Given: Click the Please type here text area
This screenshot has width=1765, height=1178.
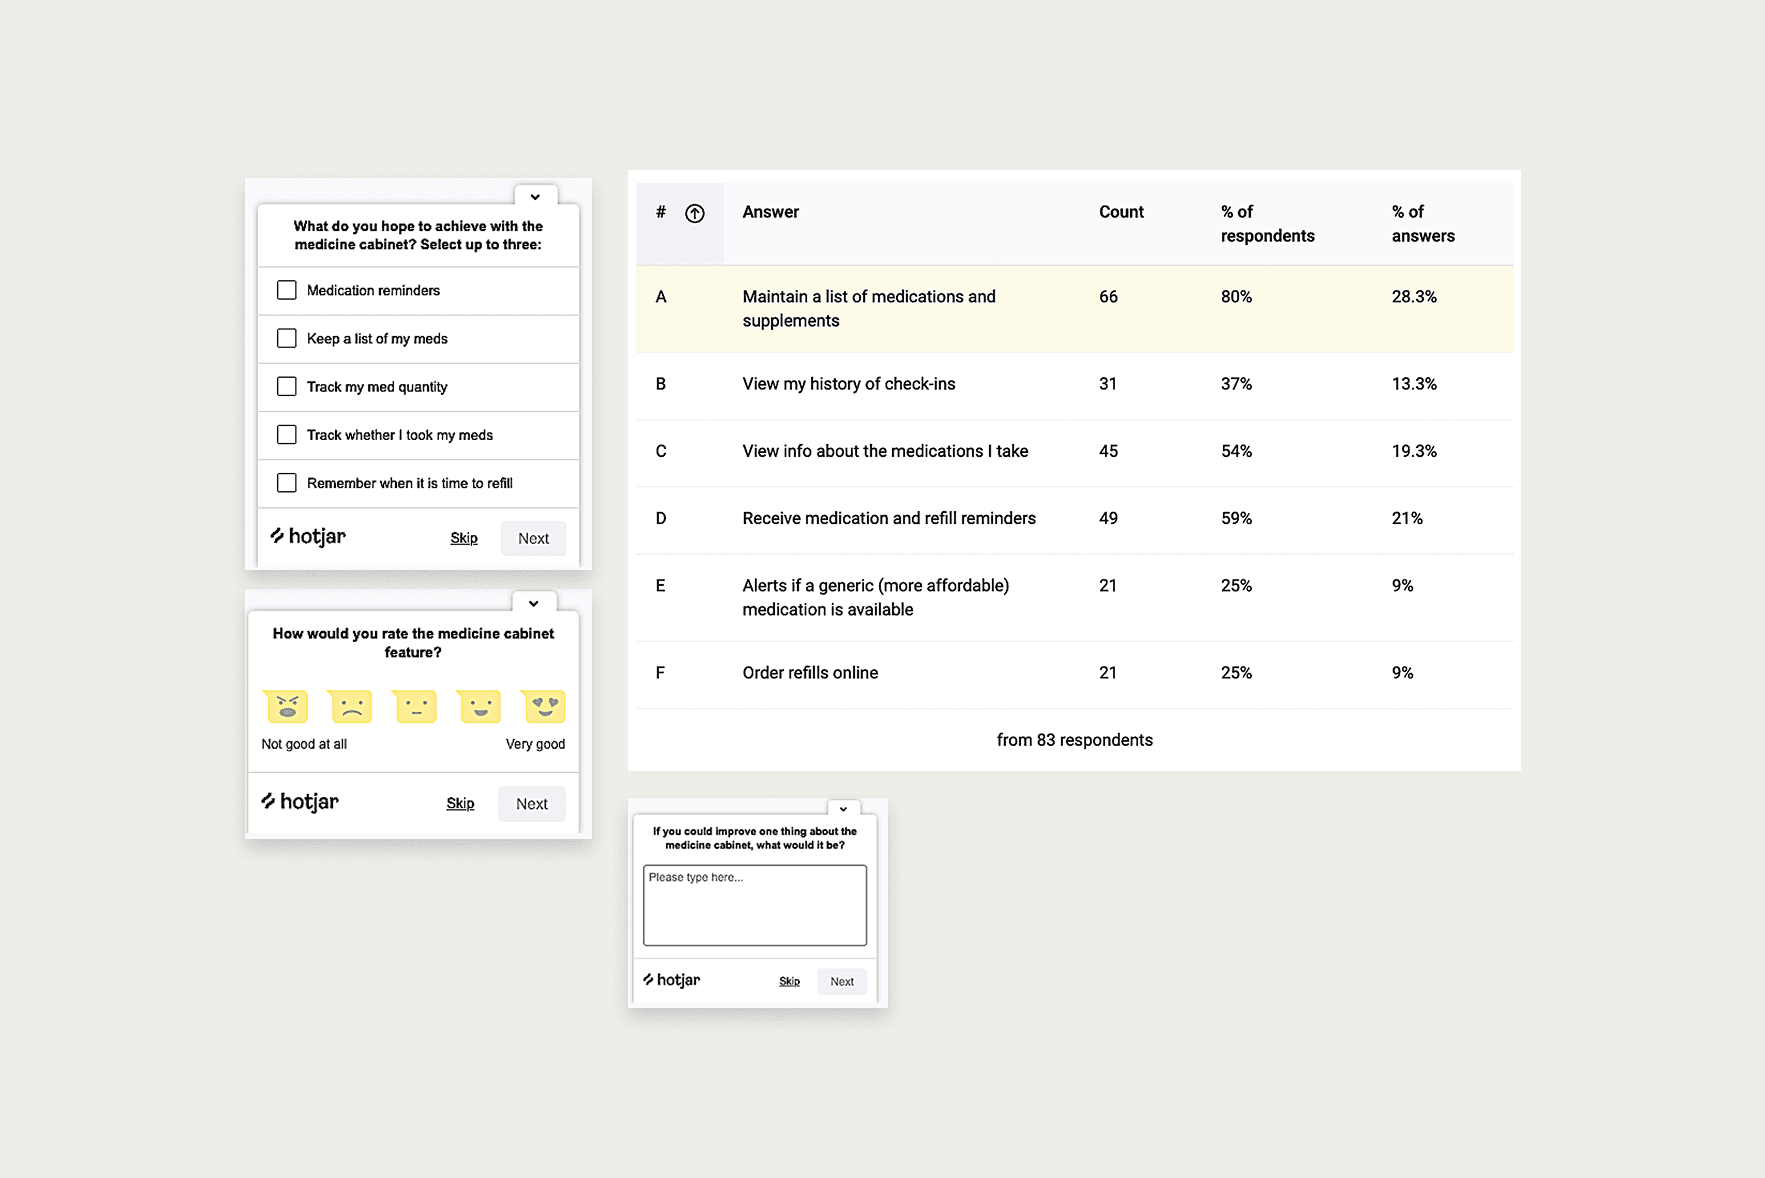Looking at the screenshot, I should pos(755,905).
